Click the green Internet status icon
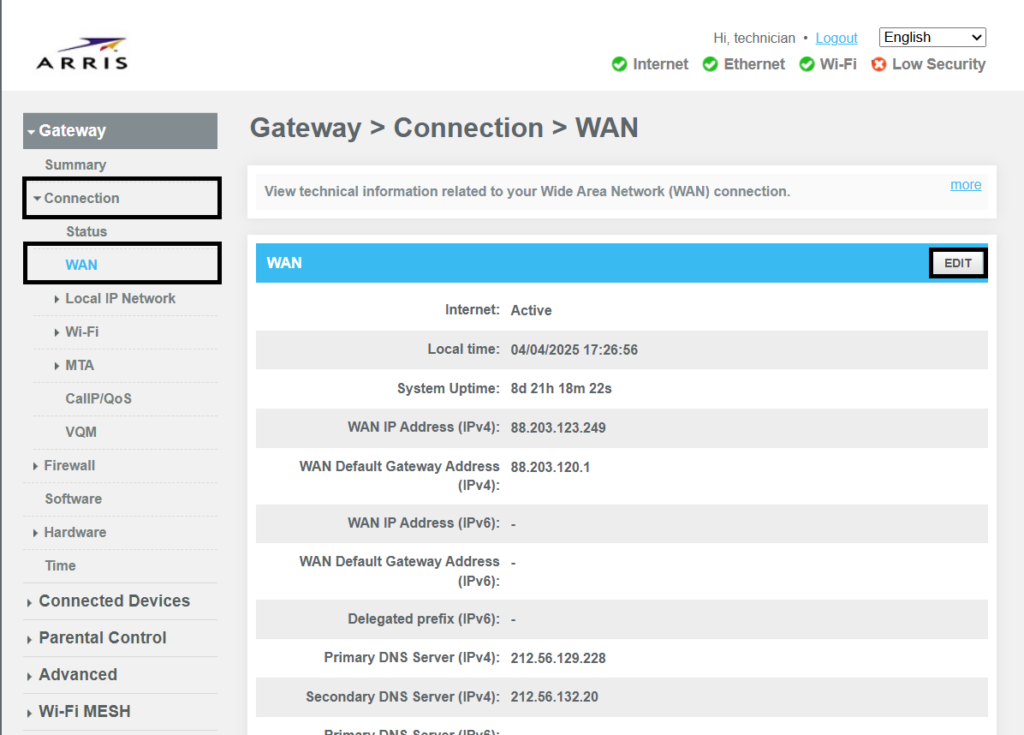The height and width of the screenshot is (735, 1024). [621, 64]
